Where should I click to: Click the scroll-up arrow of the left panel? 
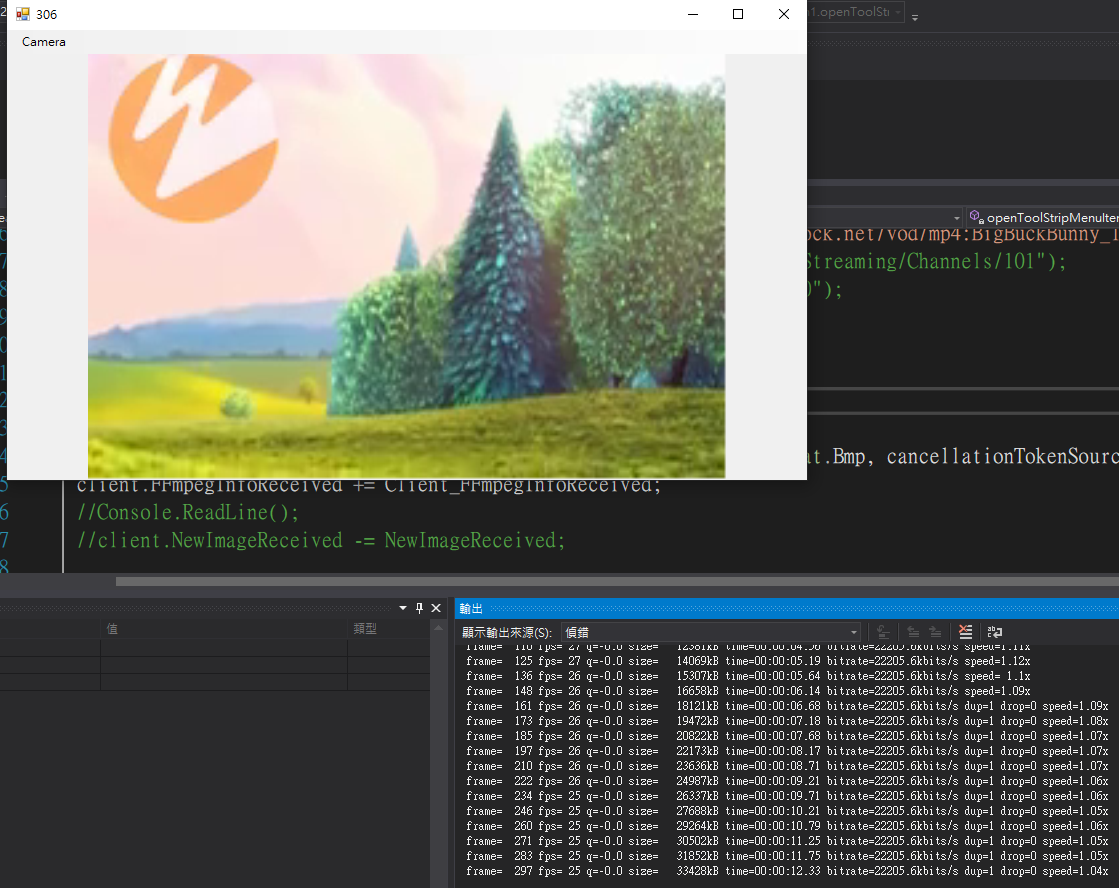(x=438, y=628)
